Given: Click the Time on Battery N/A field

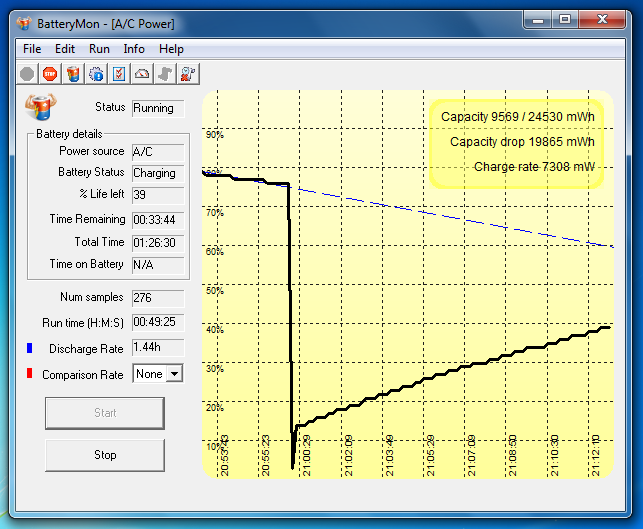Looking at the screenshot, I should point(158,265).
